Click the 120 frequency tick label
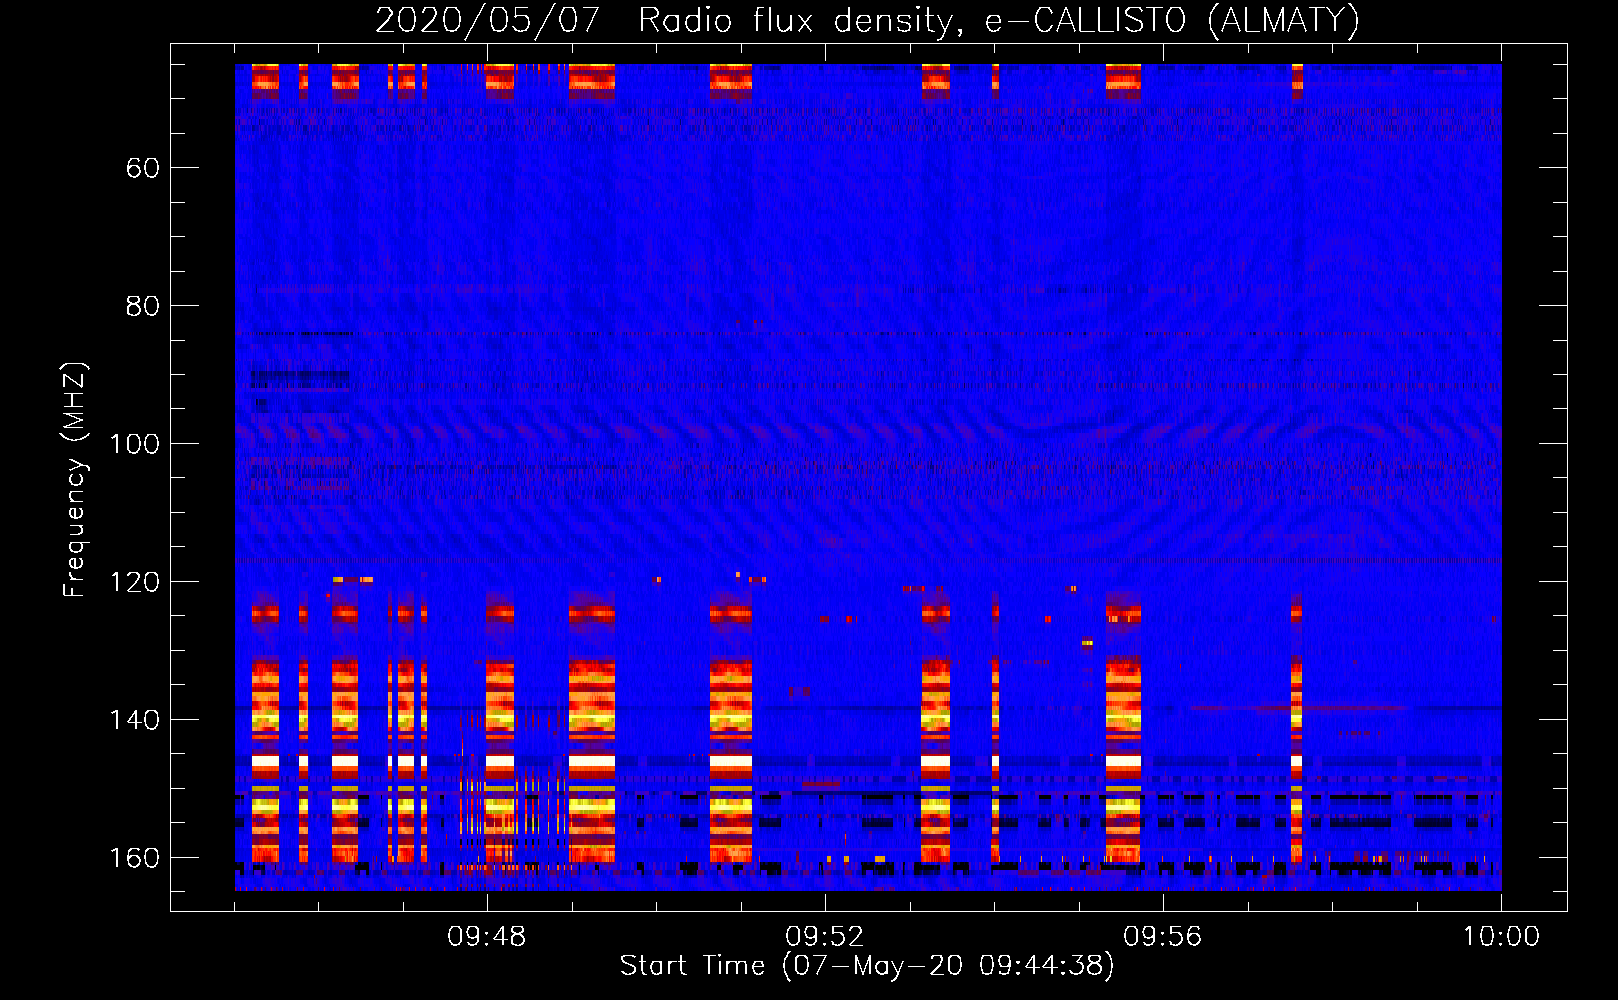1618x1000 pixels. point(134,582)
